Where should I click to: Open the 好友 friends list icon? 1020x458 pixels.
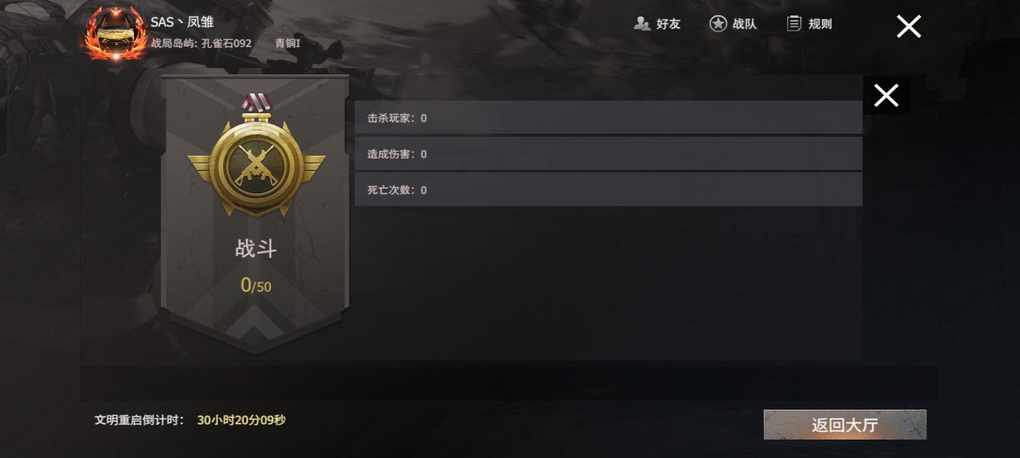coord(641,24)
